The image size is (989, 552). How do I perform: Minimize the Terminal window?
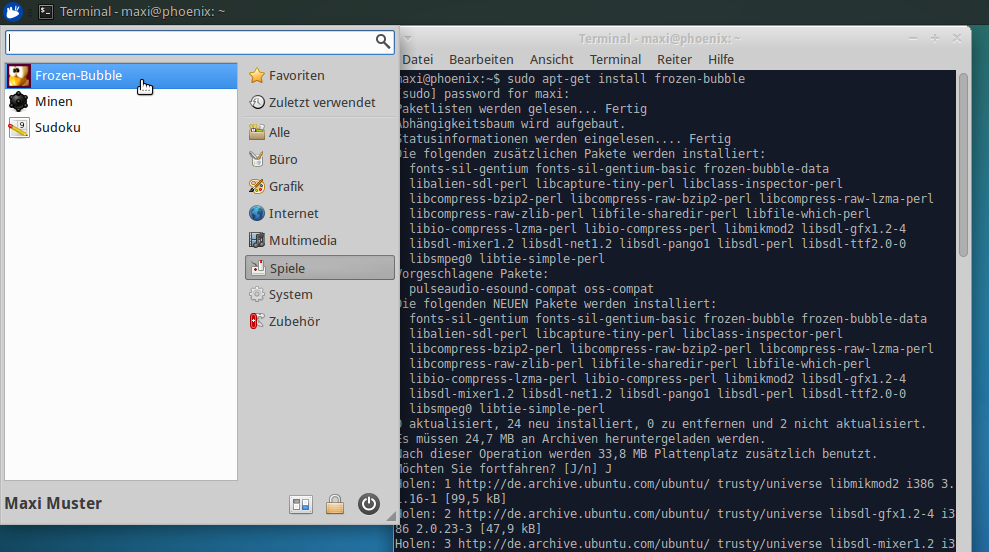tap(913, 38)
